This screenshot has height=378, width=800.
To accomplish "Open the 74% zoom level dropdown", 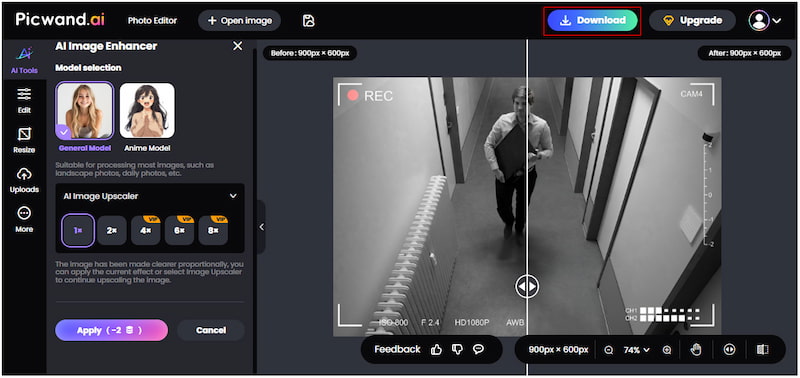I will click(637, 350).
